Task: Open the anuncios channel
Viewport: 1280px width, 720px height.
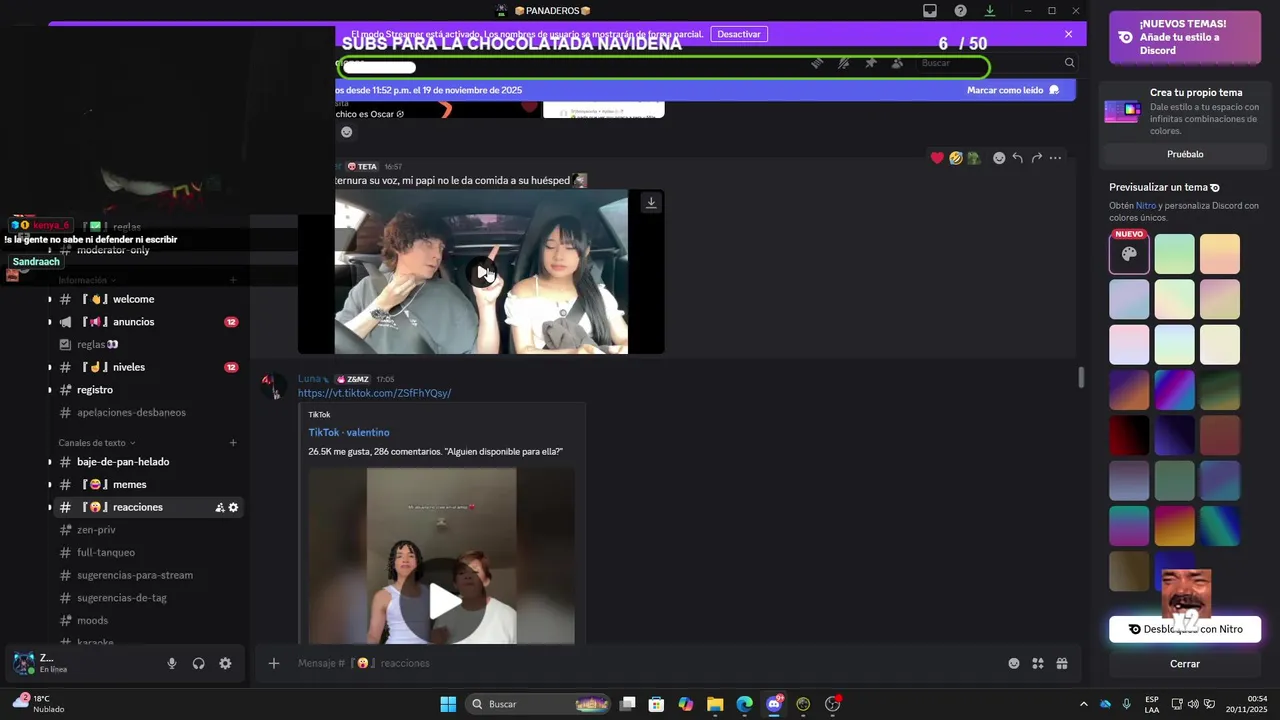Action: pyautogui.click(x=147, y=322)
